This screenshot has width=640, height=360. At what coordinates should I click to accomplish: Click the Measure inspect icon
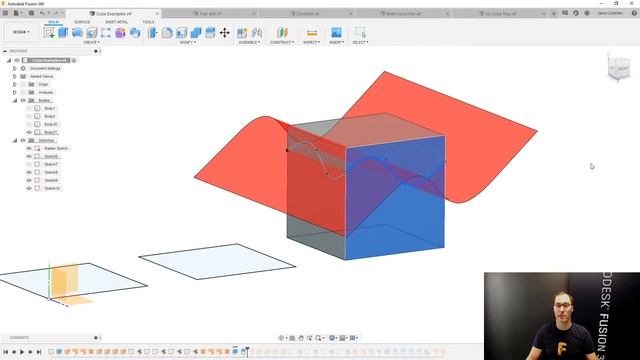312,33
